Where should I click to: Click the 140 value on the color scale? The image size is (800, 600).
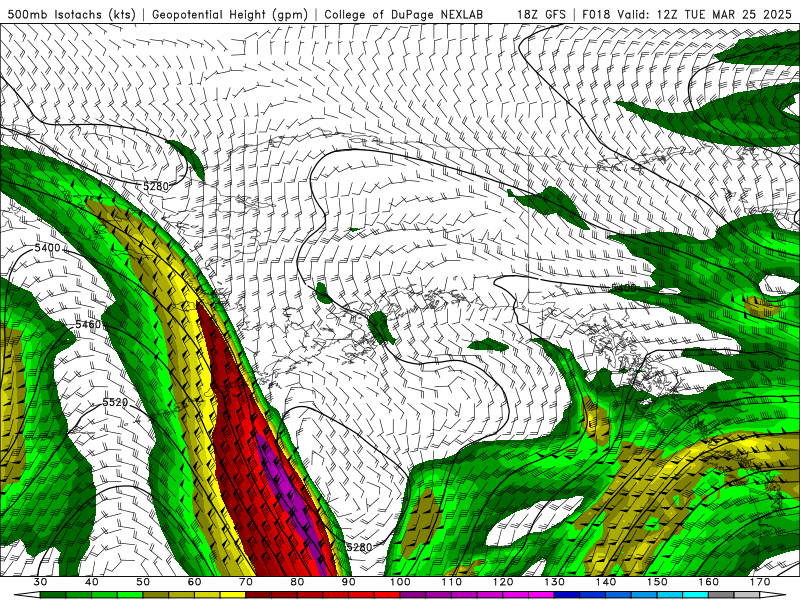pos(606,582)
